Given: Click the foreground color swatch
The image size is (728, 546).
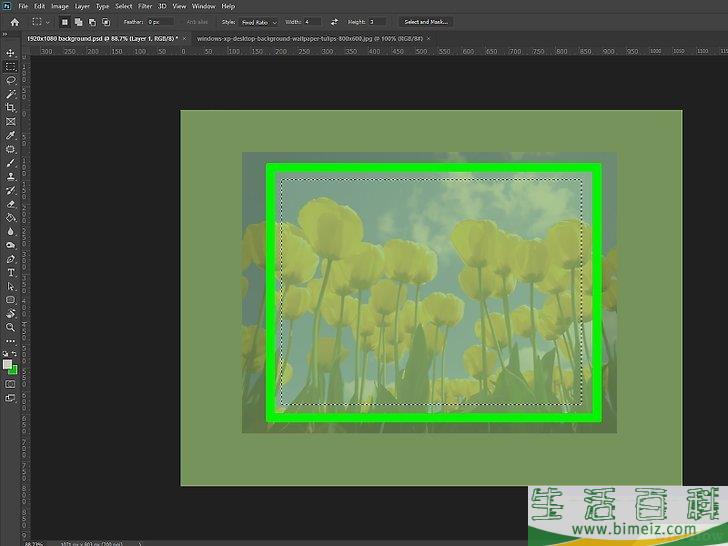Looking at the screenshot, I should point(7,364).
